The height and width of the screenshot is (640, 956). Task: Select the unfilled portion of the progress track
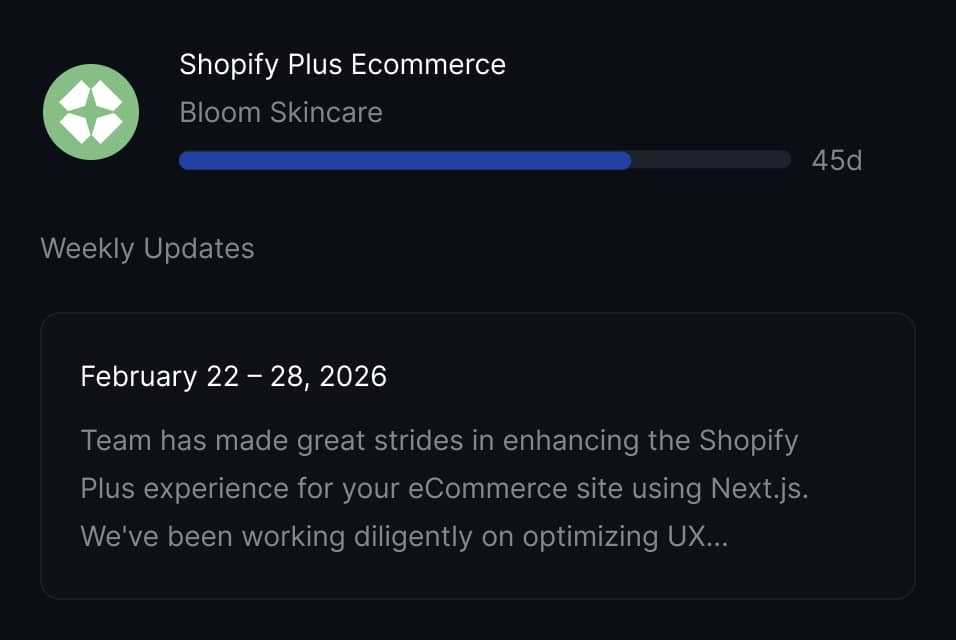710,160
